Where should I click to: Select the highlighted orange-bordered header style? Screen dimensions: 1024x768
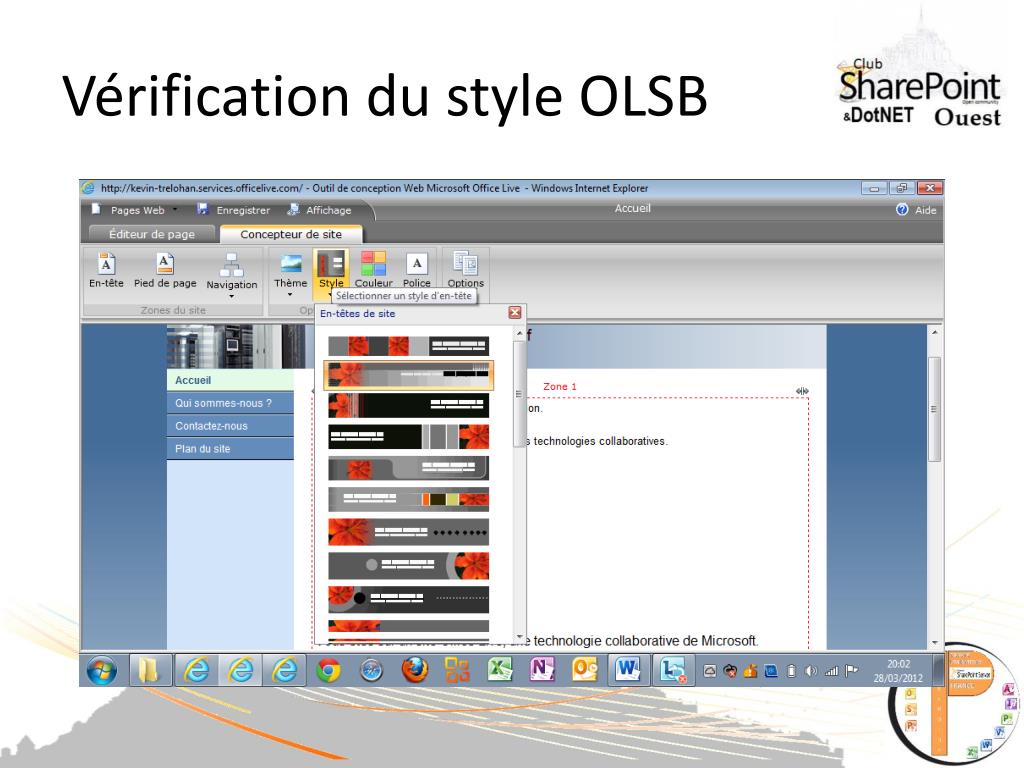408,375
